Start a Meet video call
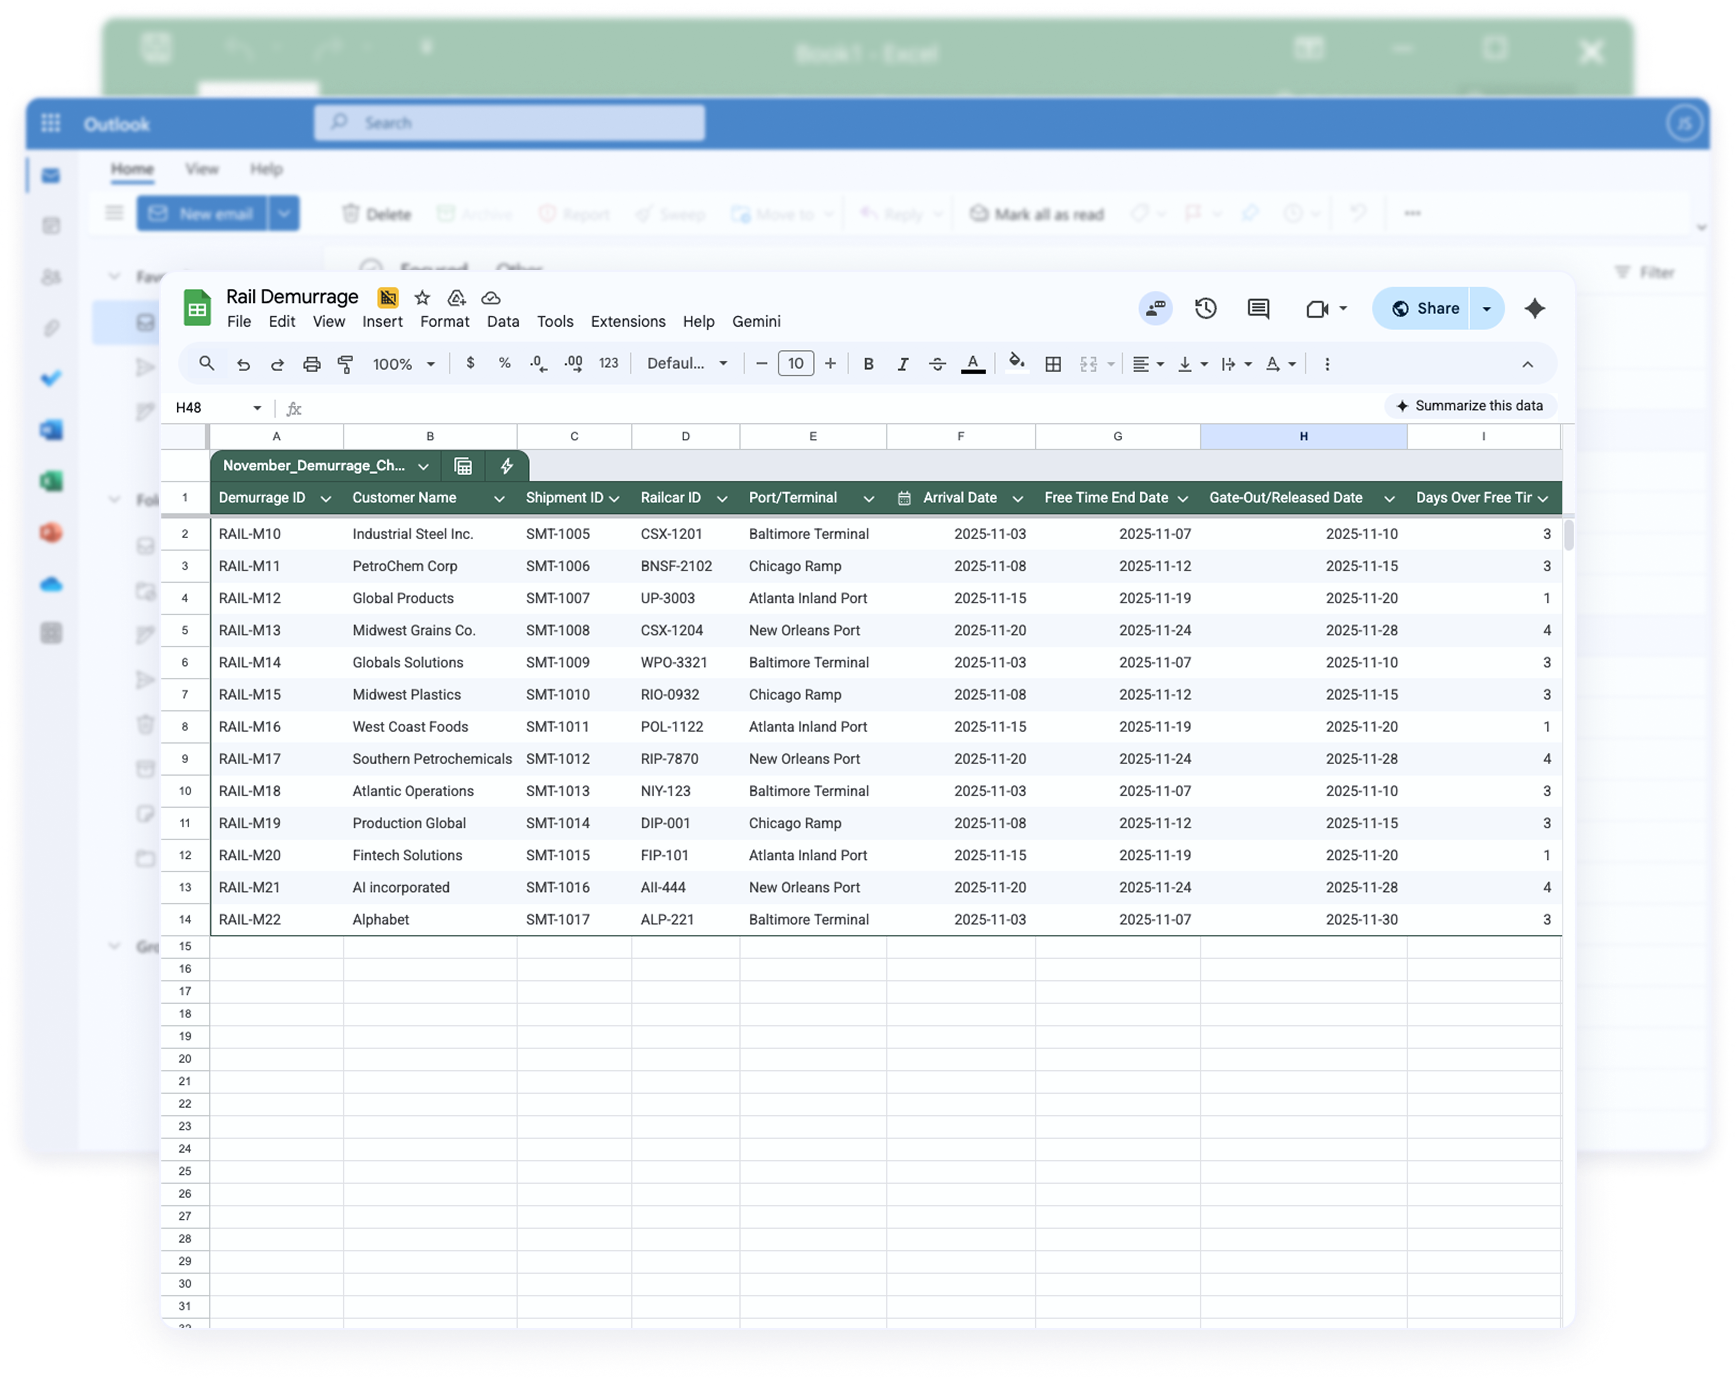The height and width of the screenshot is (1386, 1736). point(1318,308)
